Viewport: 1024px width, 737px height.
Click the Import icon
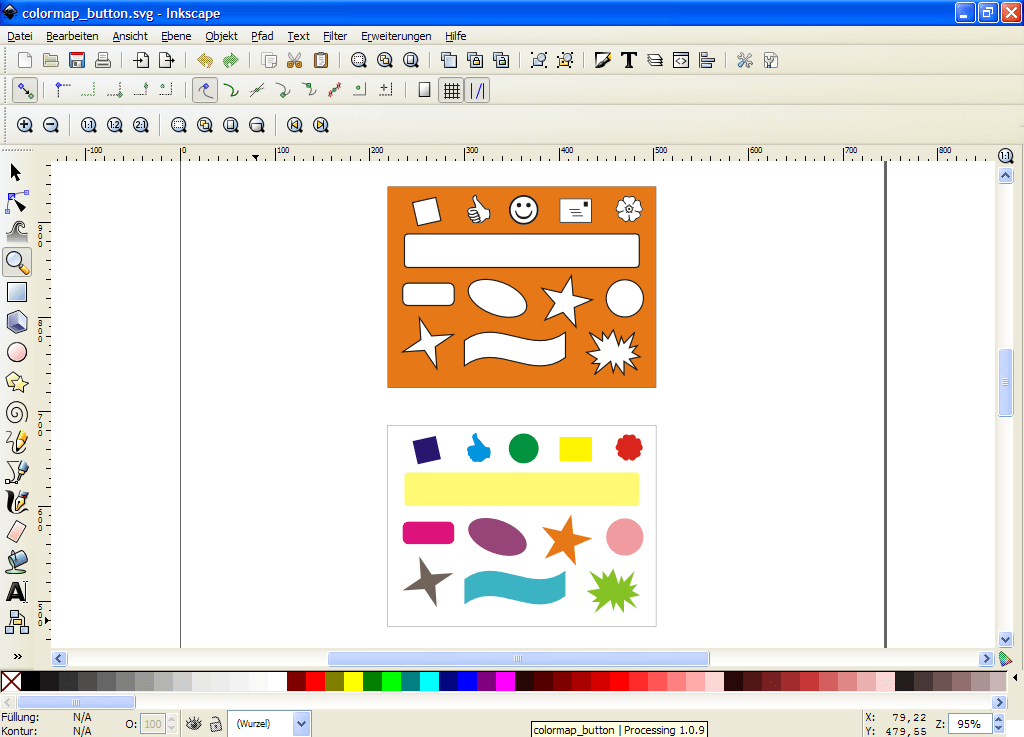coord(141,61)
